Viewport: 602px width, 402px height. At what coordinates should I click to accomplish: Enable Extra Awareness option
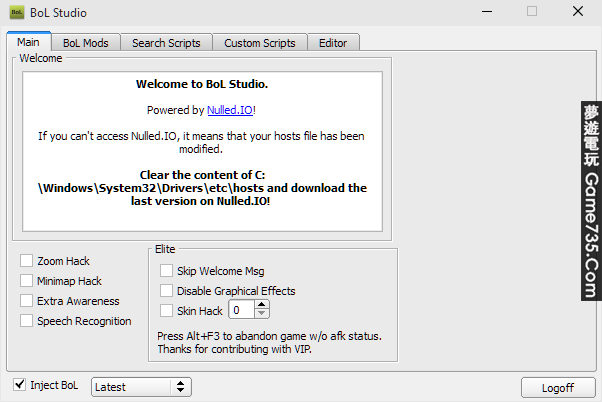[26, 301]
